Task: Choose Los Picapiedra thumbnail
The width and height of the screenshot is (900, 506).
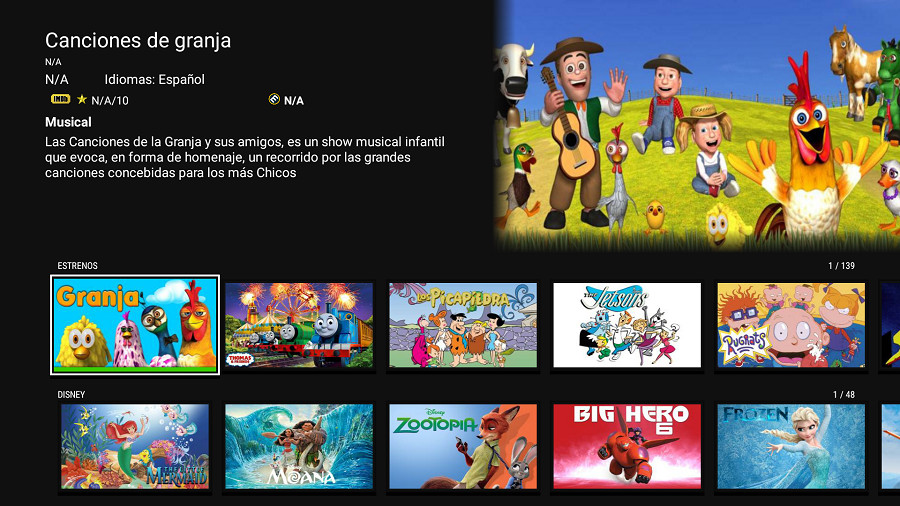Action: click(463, 325)
